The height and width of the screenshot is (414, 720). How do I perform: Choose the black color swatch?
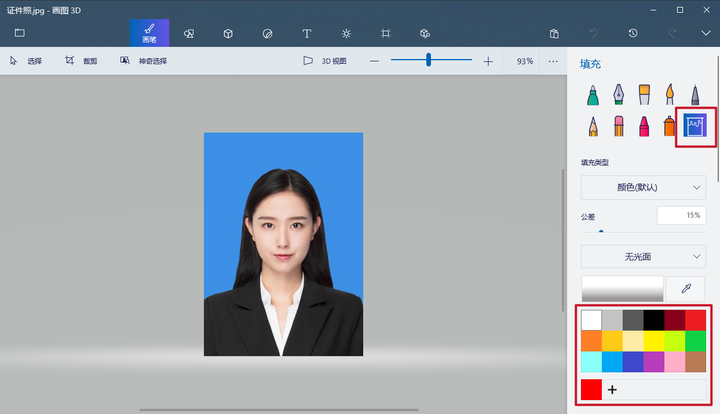click(x=654, y=320)
